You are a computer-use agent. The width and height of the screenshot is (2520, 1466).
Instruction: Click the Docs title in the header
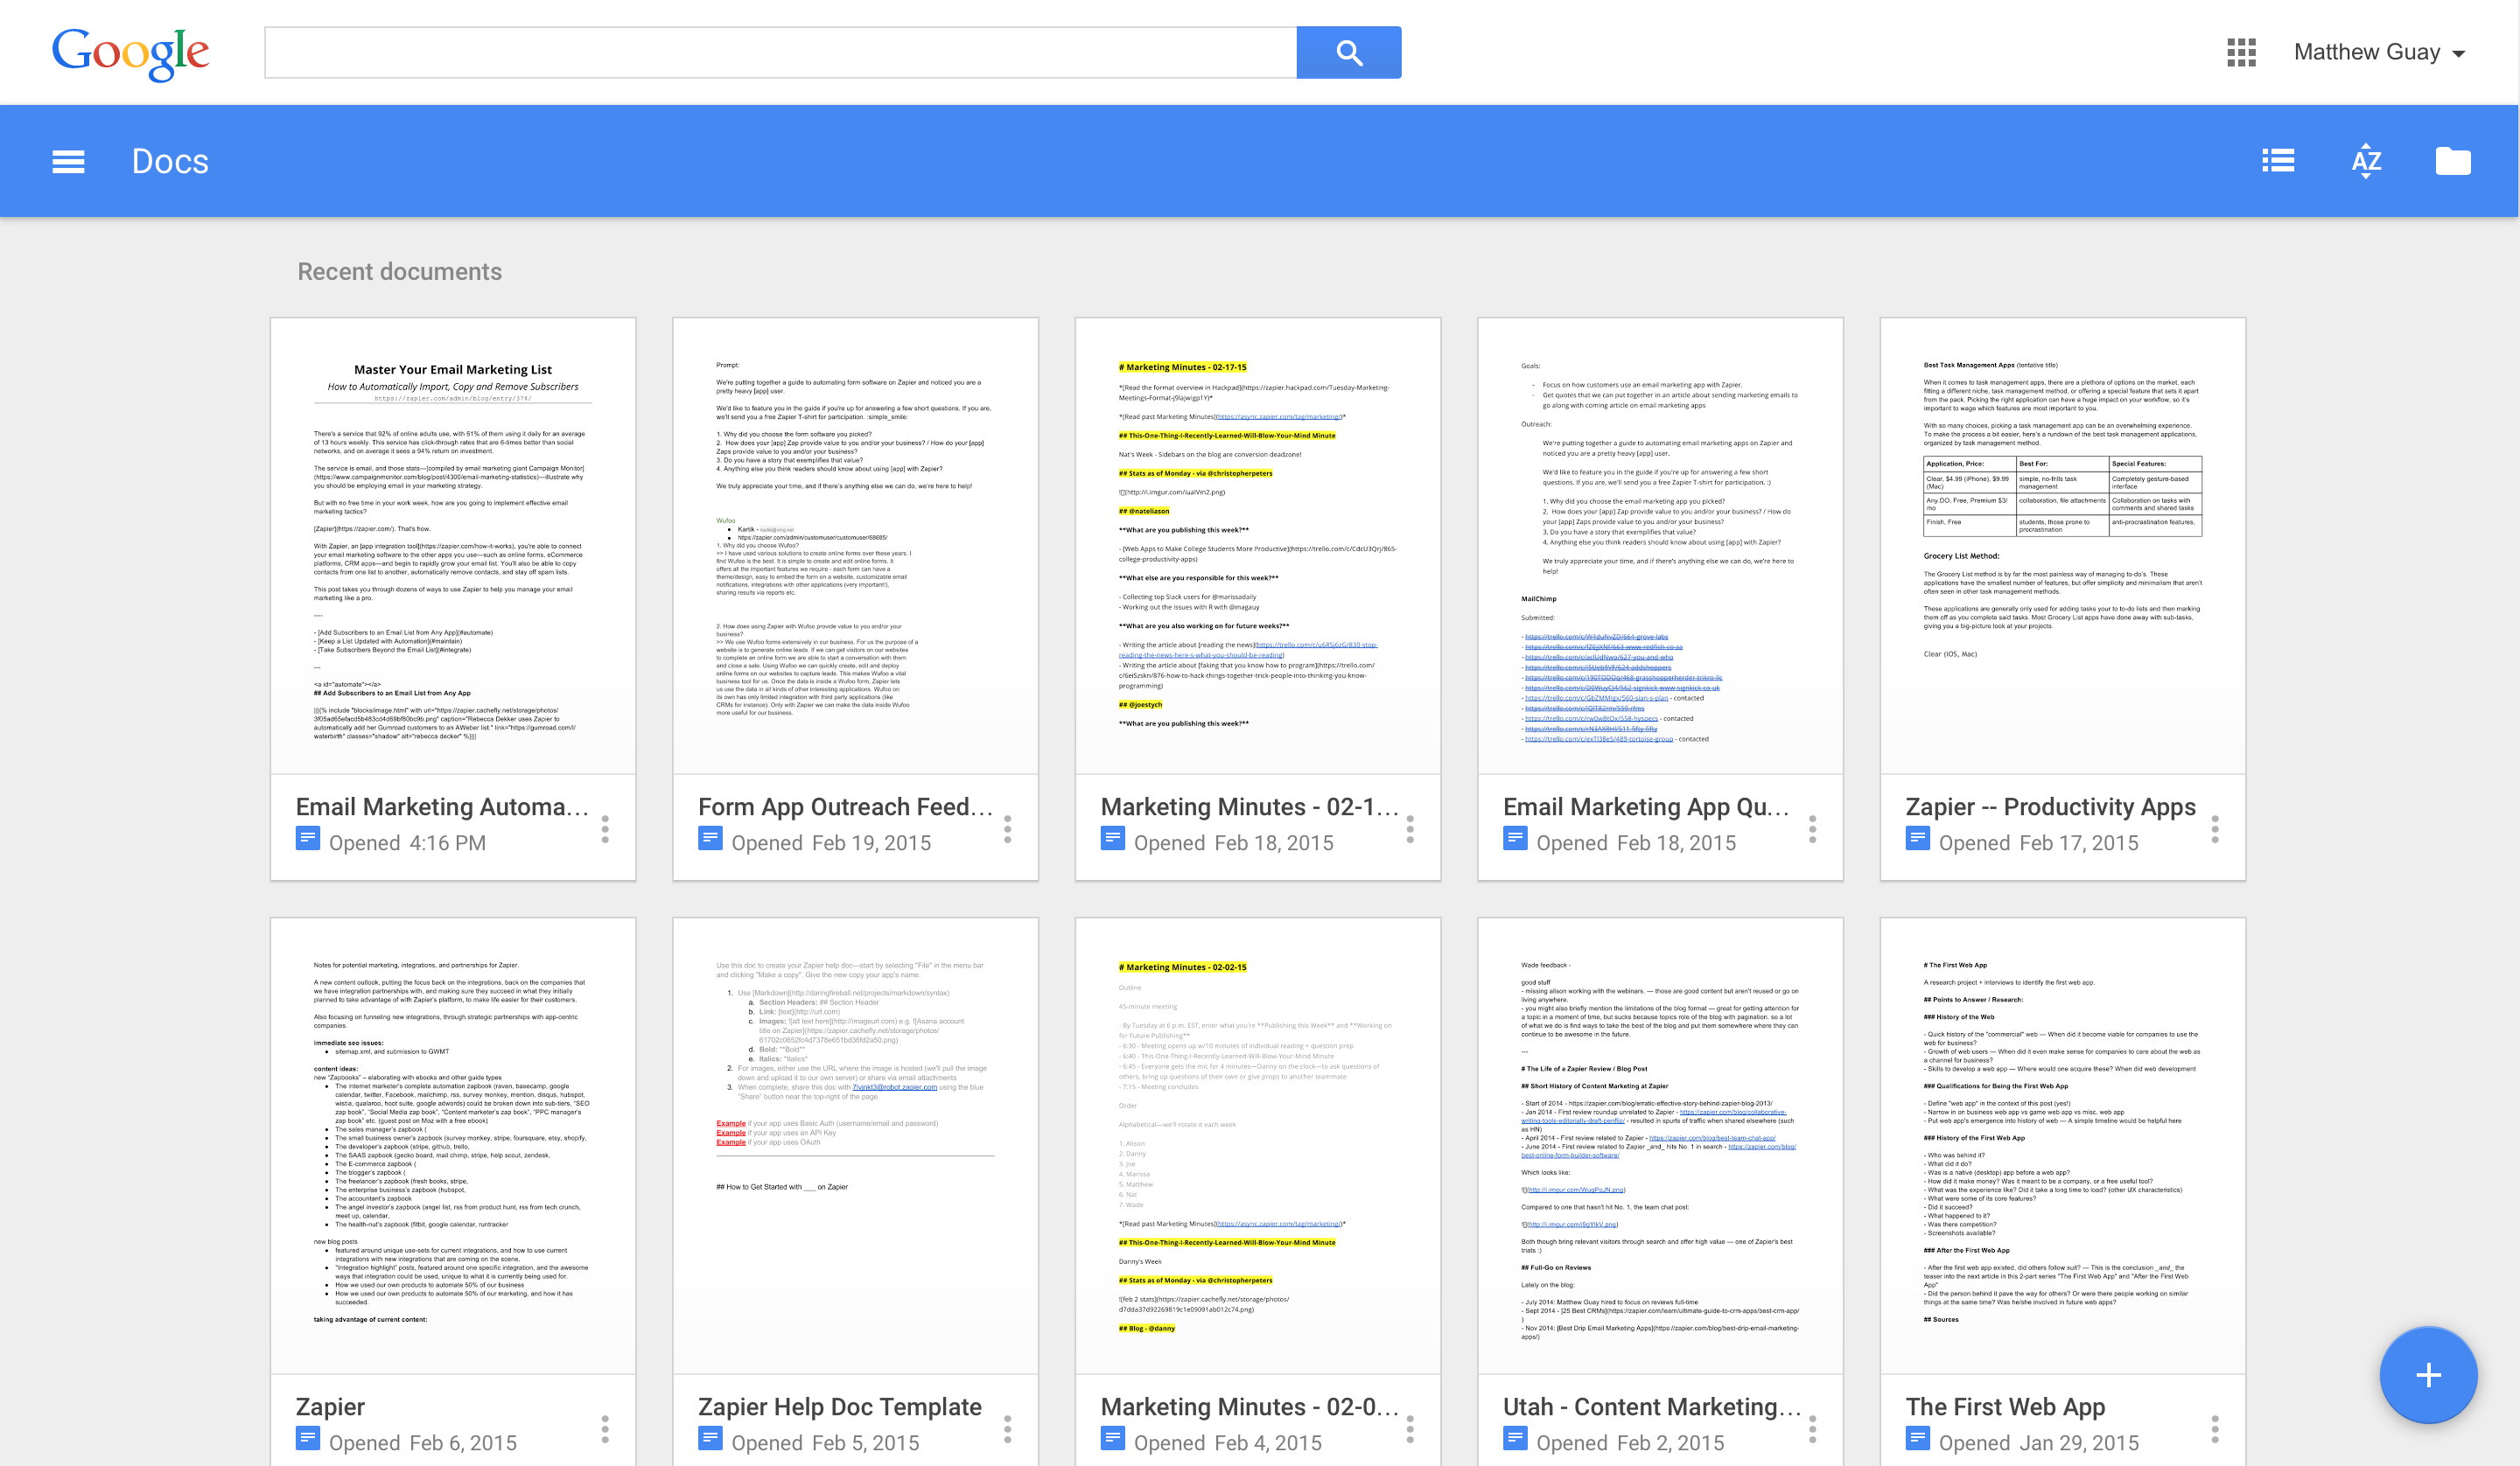point(170,161)
